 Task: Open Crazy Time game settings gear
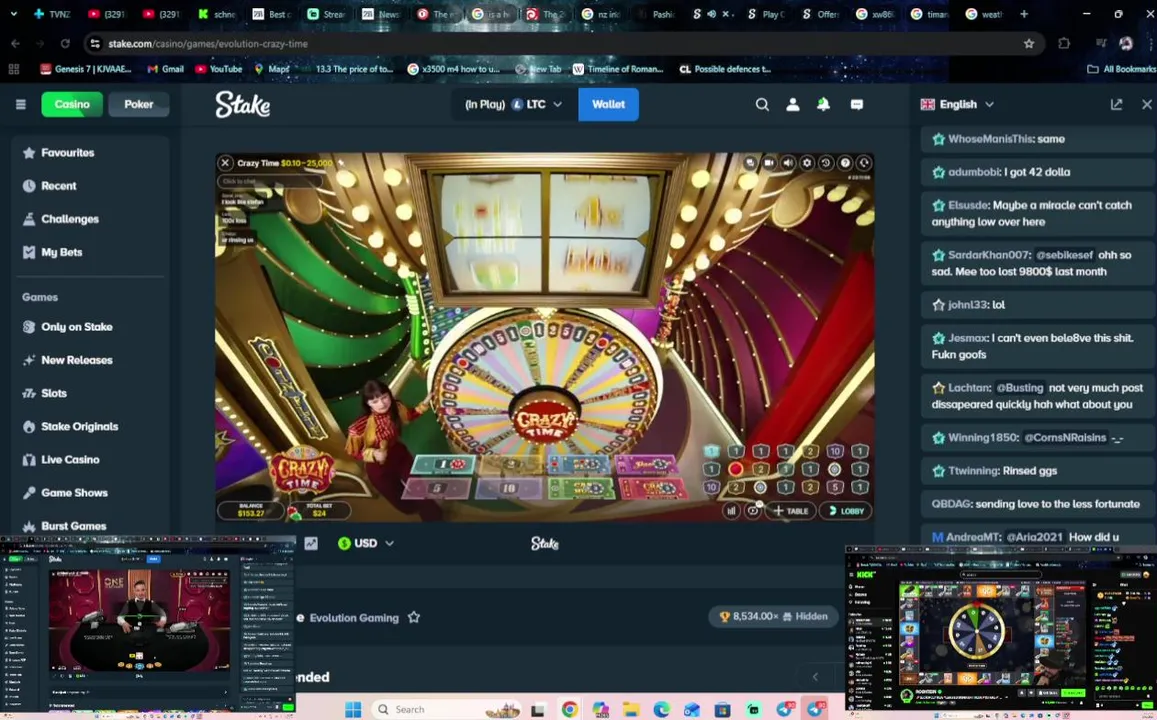[807, 163]
